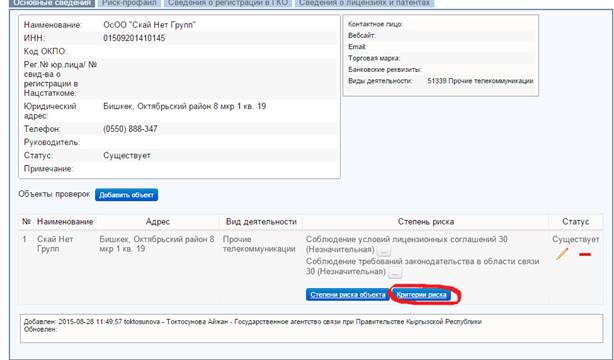Select ИНН value 01509201410145
614x360 pixels.
point(134,38)
